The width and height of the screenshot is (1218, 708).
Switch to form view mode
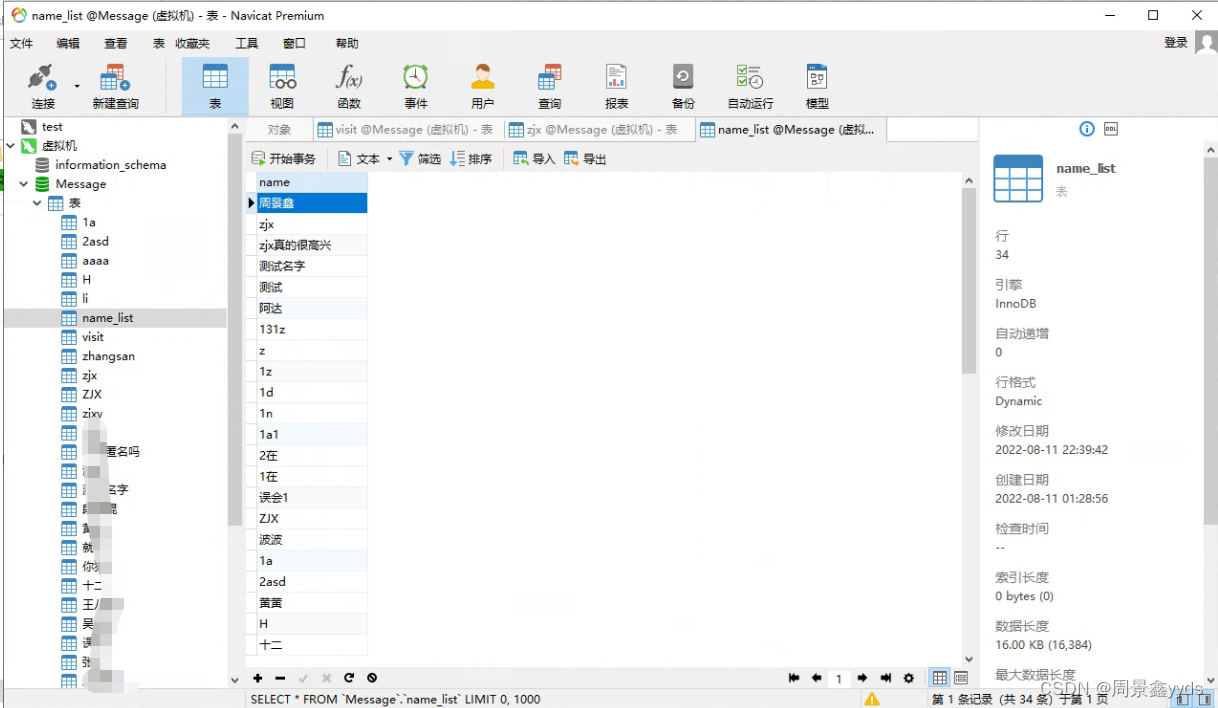[961, 678]
